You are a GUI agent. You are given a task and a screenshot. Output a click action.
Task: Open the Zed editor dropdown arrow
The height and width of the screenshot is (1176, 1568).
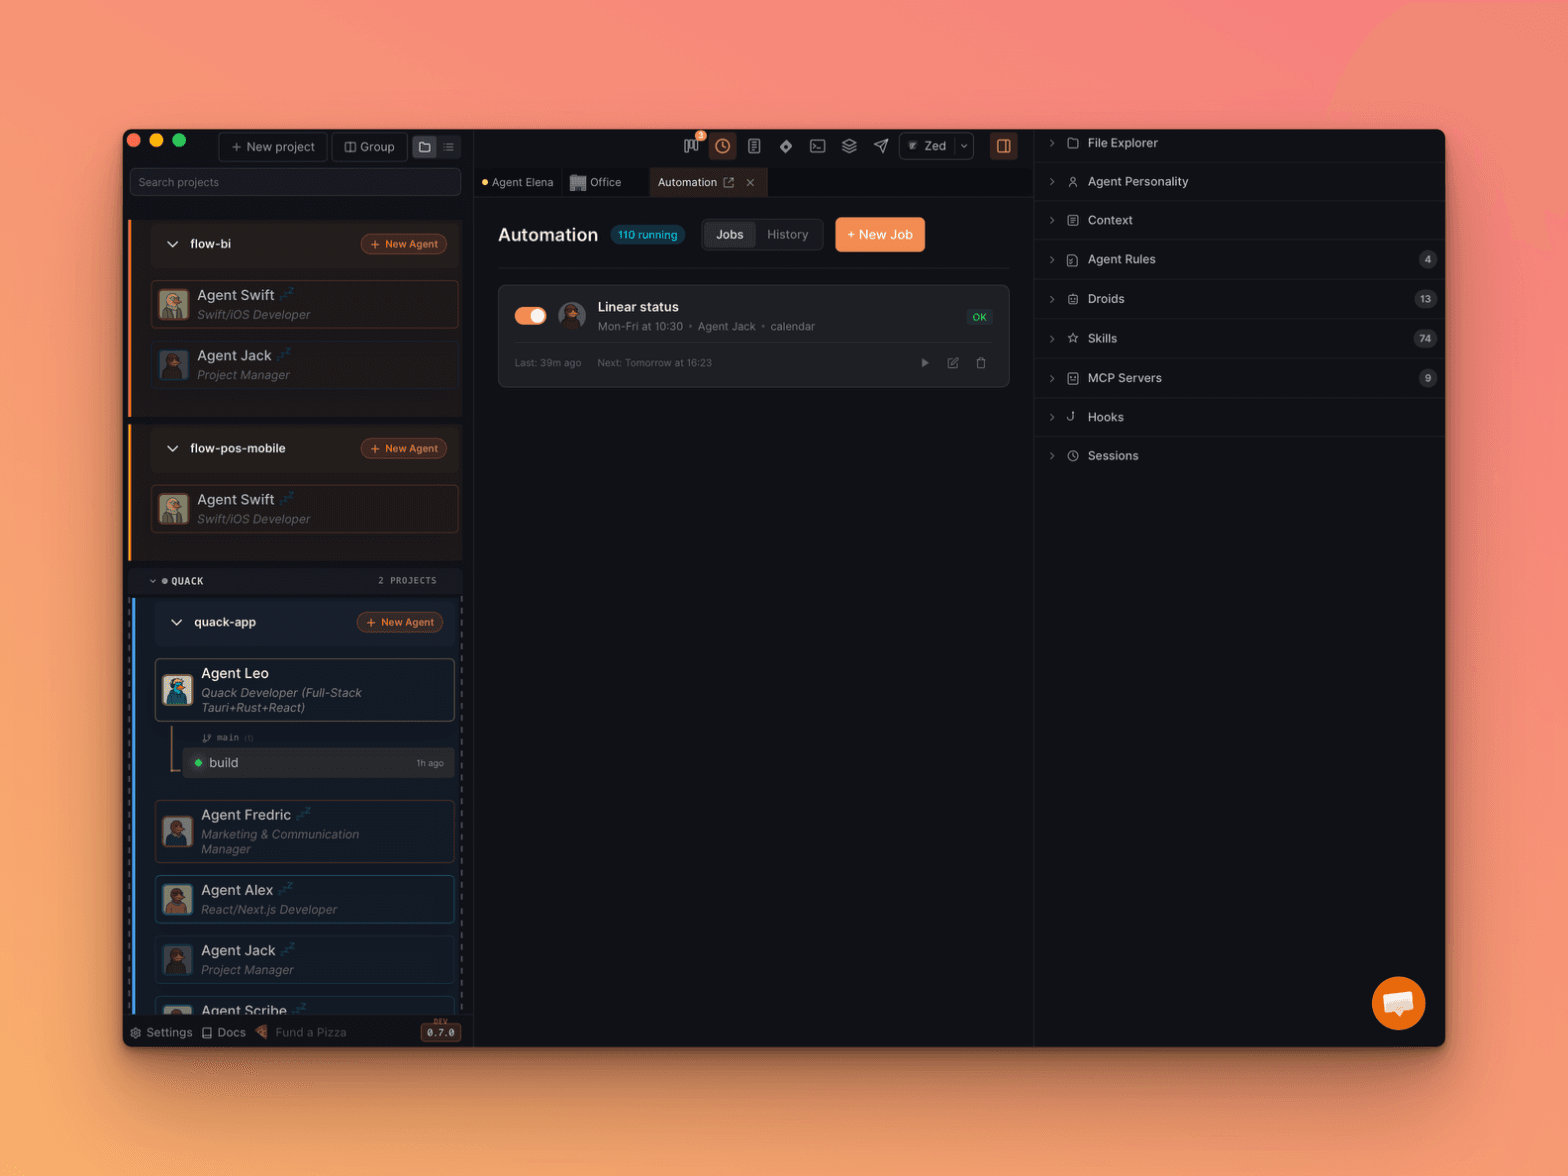click(964, 146)
